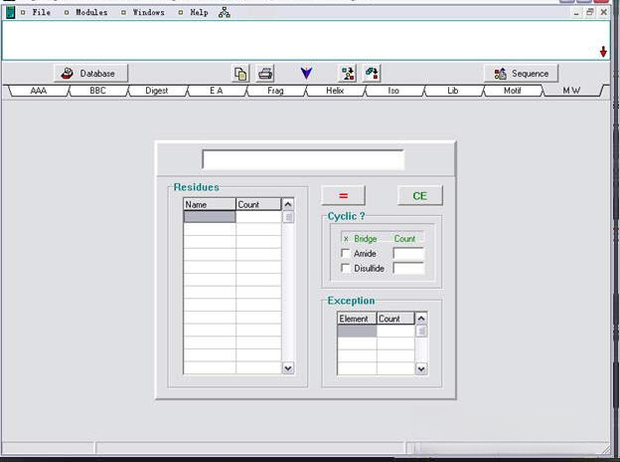
Task: Click the Bridge header in Cyclic panel
Action: (365, 239)
